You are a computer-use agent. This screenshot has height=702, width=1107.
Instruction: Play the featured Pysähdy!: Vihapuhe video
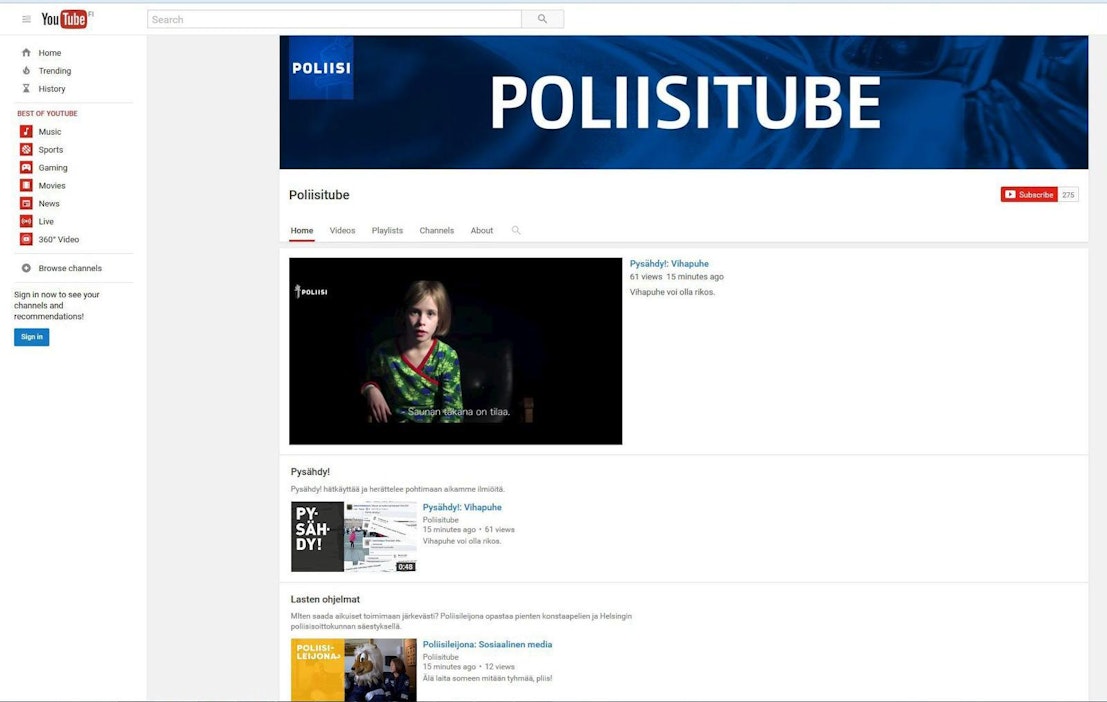[x=455, y=351]
